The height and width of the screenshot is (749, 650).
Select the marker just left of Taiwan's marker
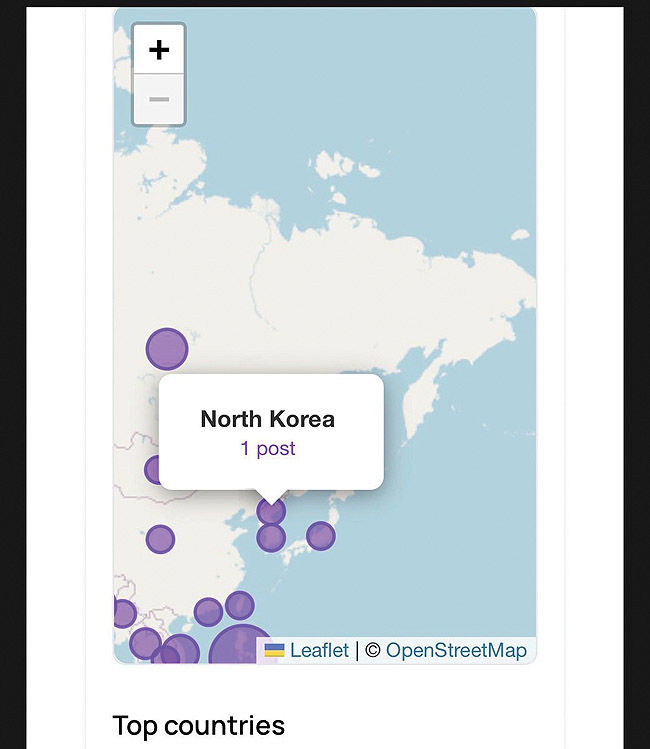(208, 612)
